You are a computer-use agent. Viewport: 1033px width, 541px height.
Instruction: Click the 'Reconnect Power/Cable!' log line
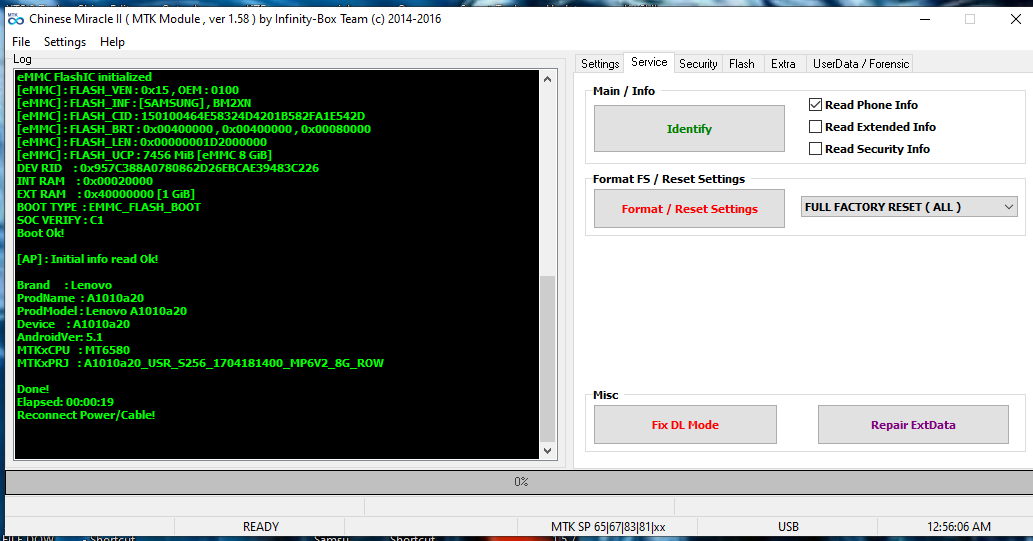(x=86, y=415)
